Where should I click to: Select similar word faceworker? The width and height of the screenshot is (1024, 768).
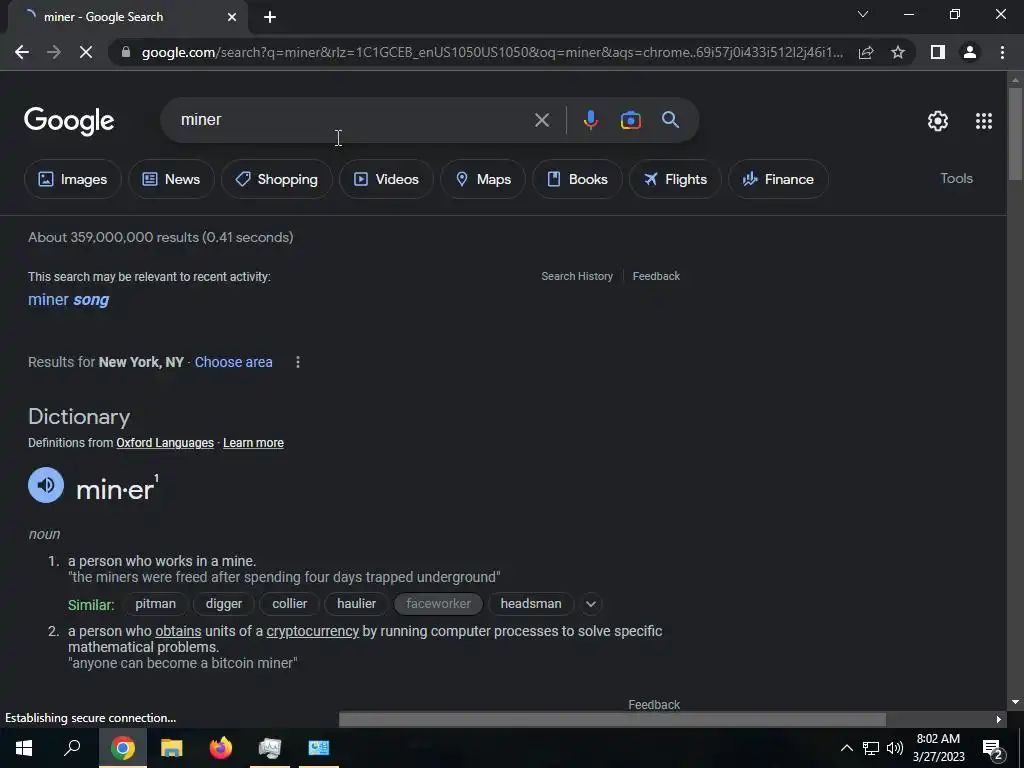[438, 604]
